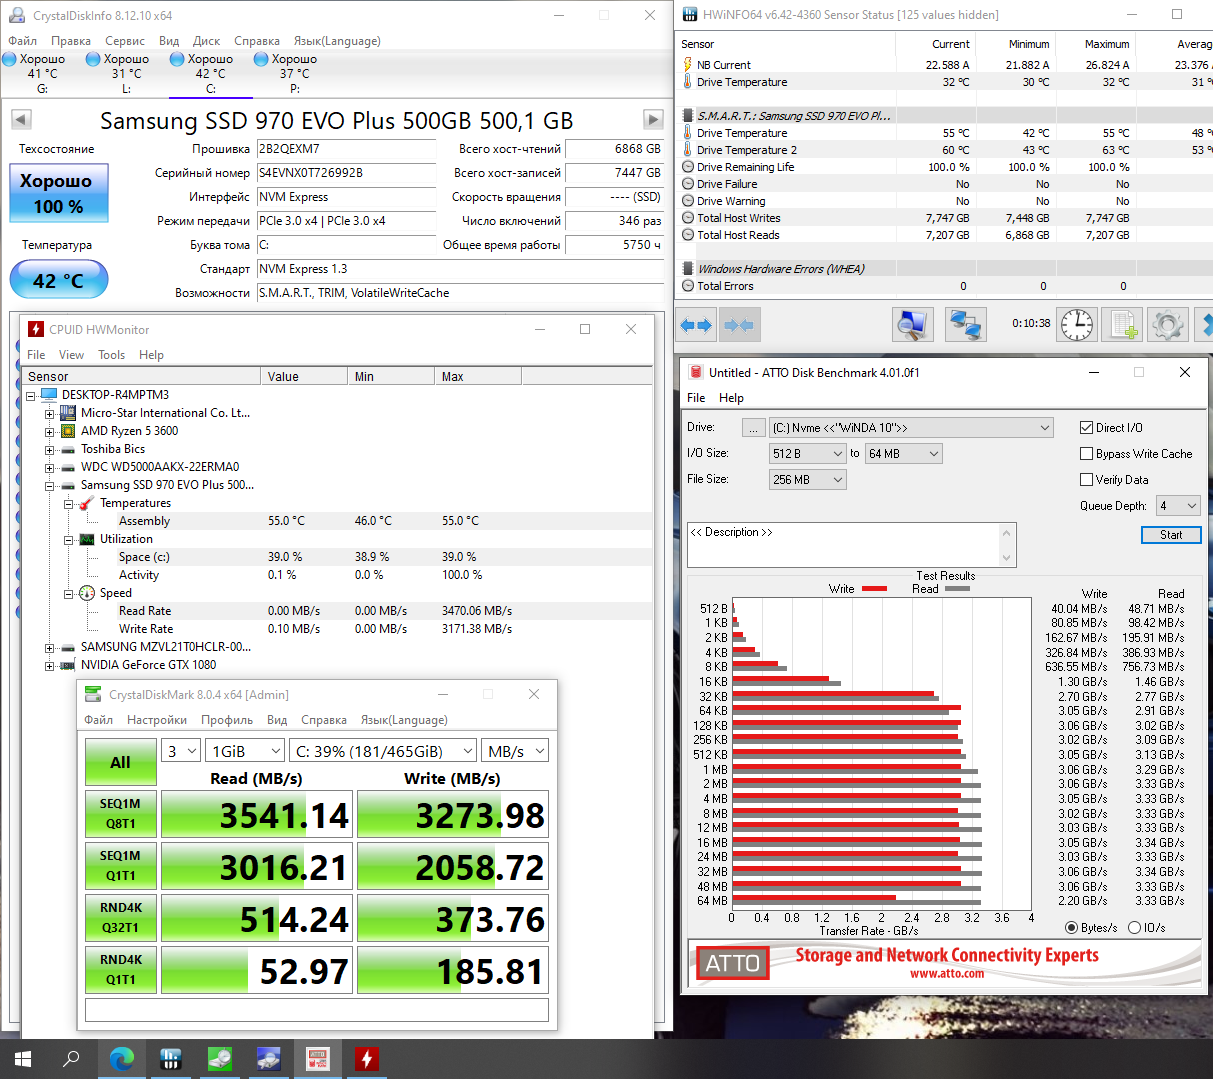Select NB Current sensor row in HWiNFO
Image resolution: width=1213 pixels, height=1081 pixels.
pos(944,65)
